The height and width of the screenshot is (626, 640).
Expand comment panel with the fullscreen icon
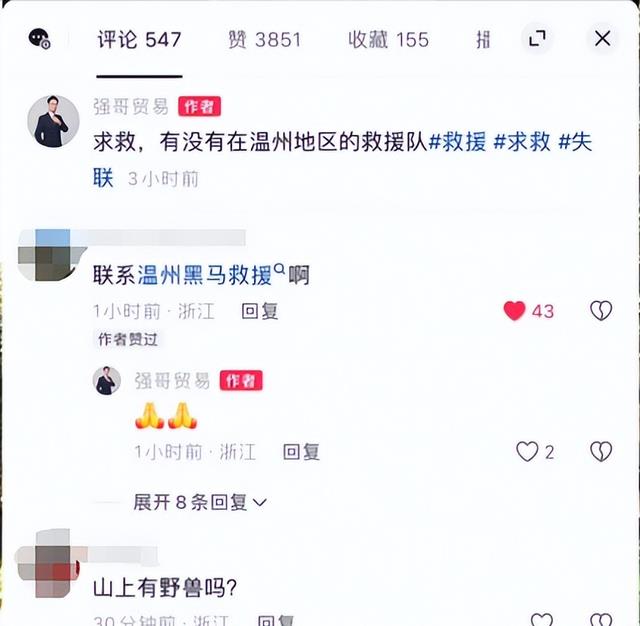(x=537, y=39)
